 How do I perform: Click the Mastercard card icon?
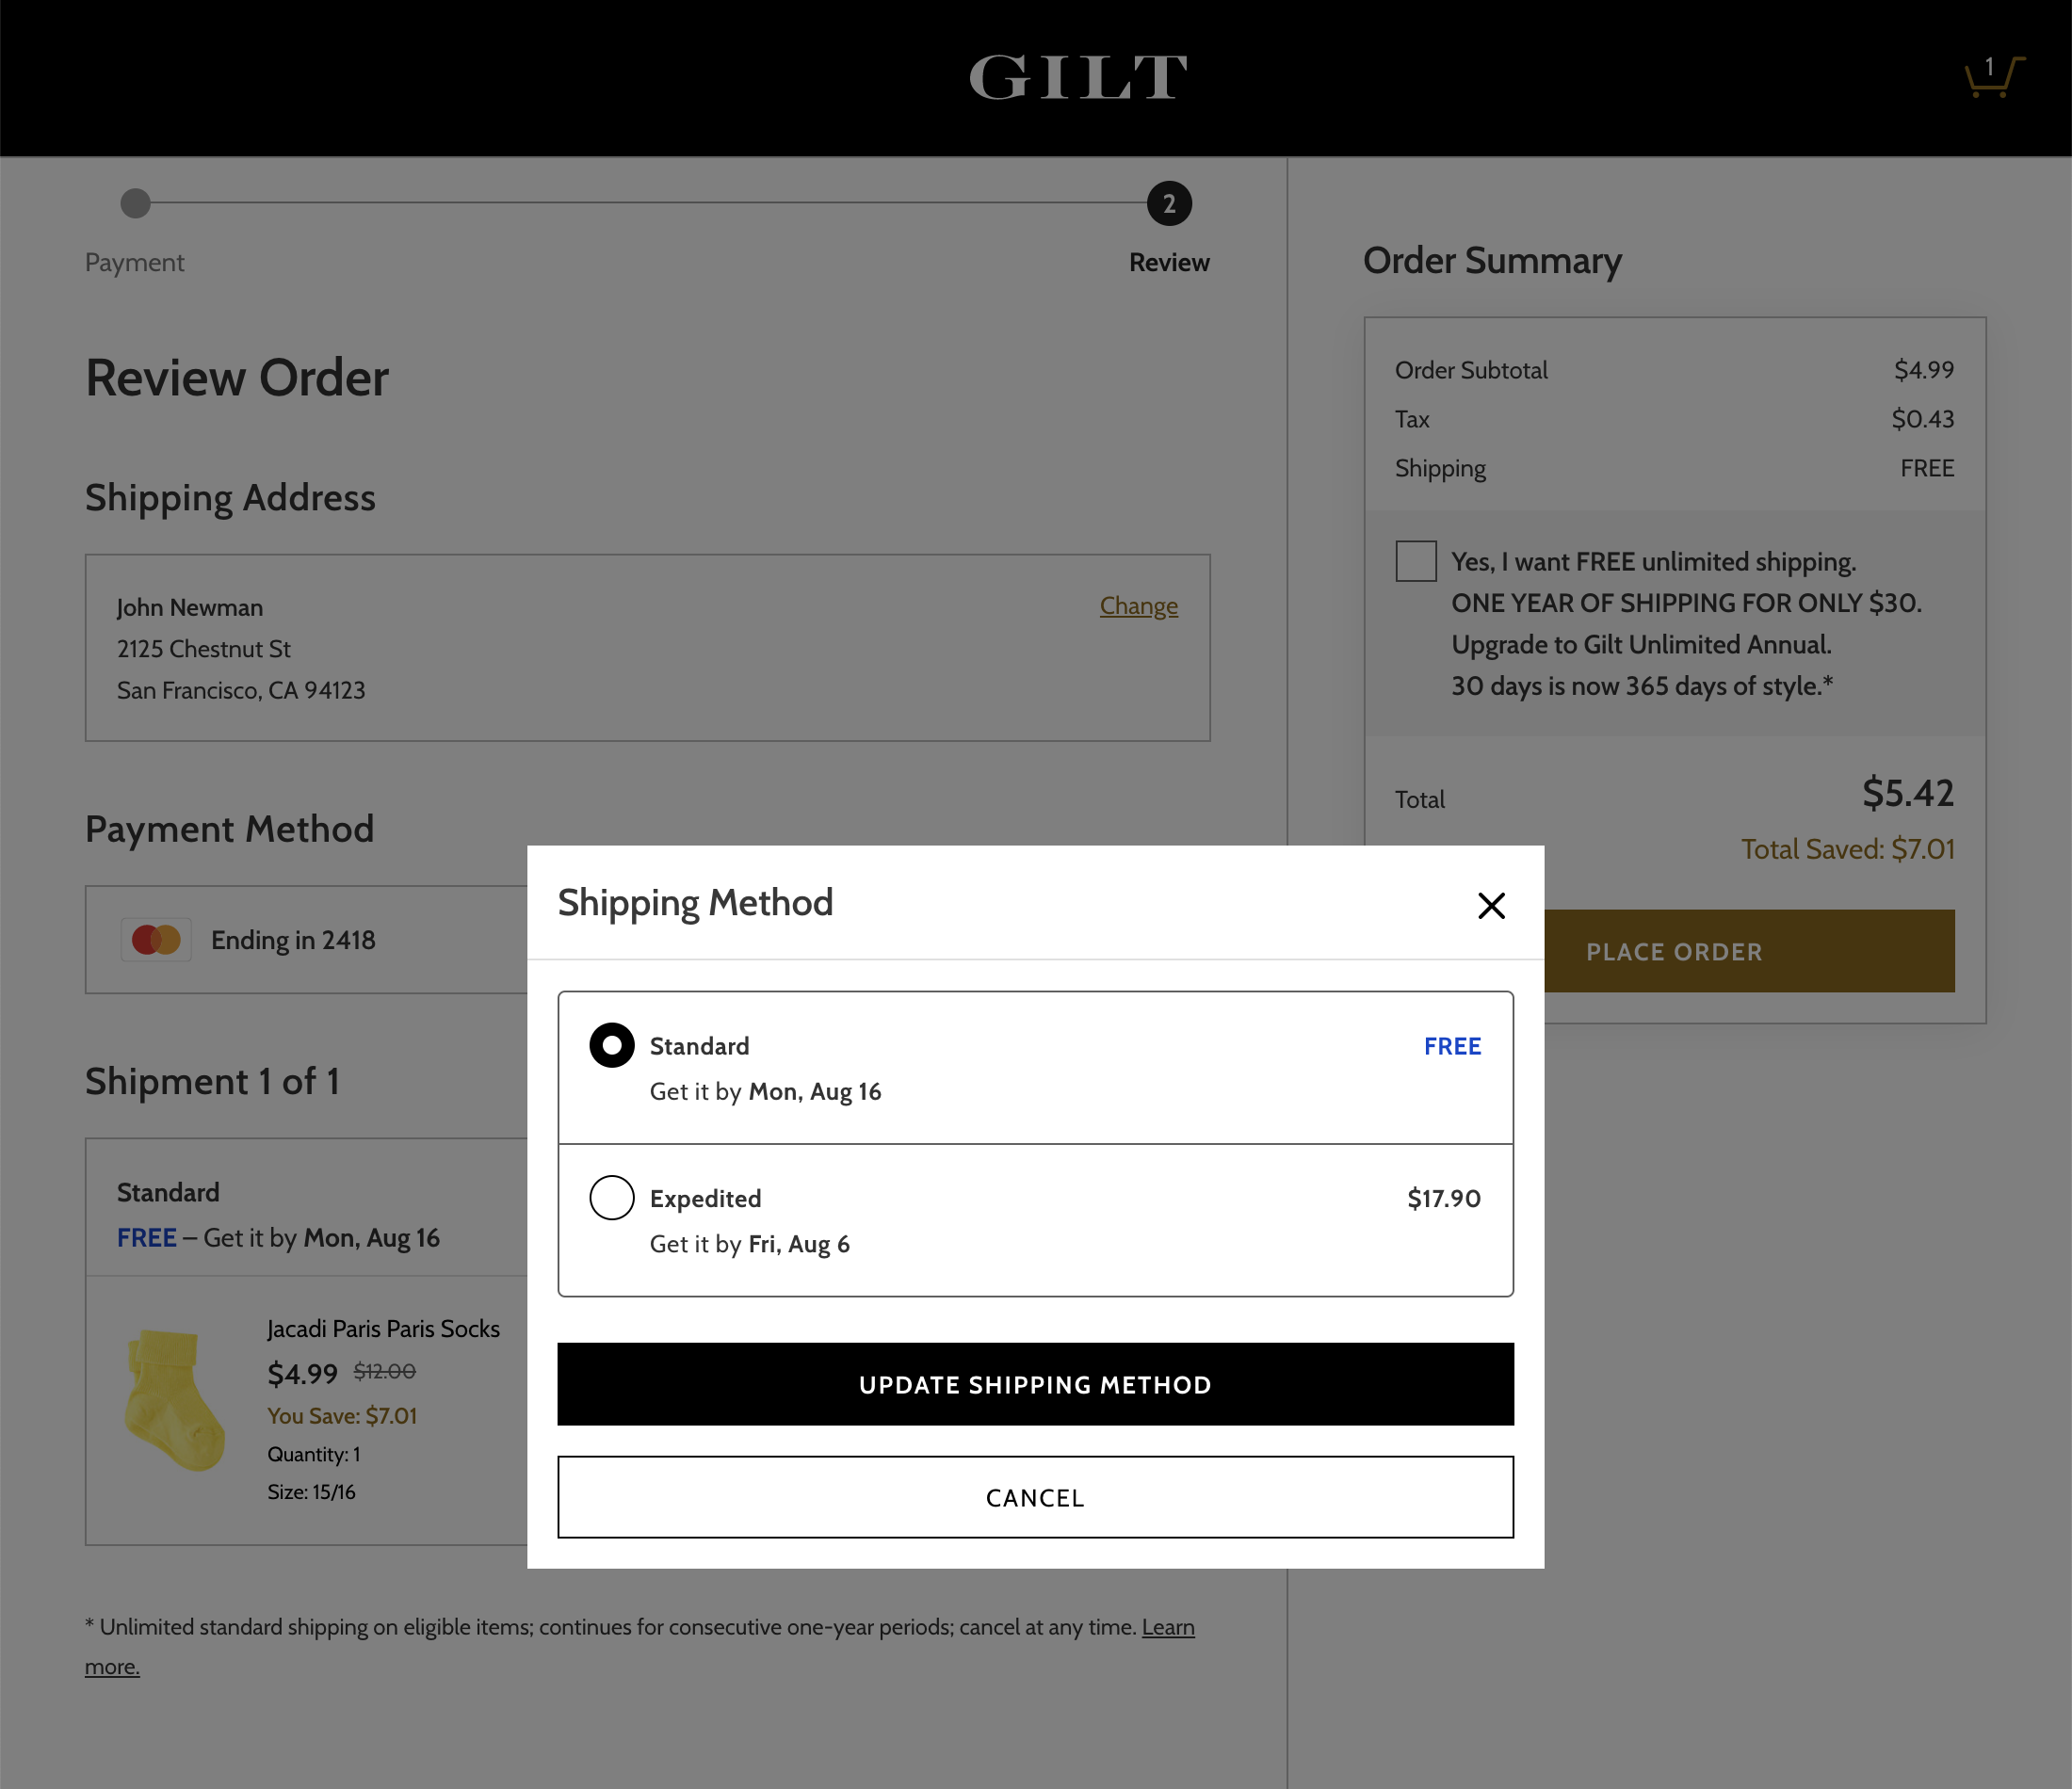point(155,939)
